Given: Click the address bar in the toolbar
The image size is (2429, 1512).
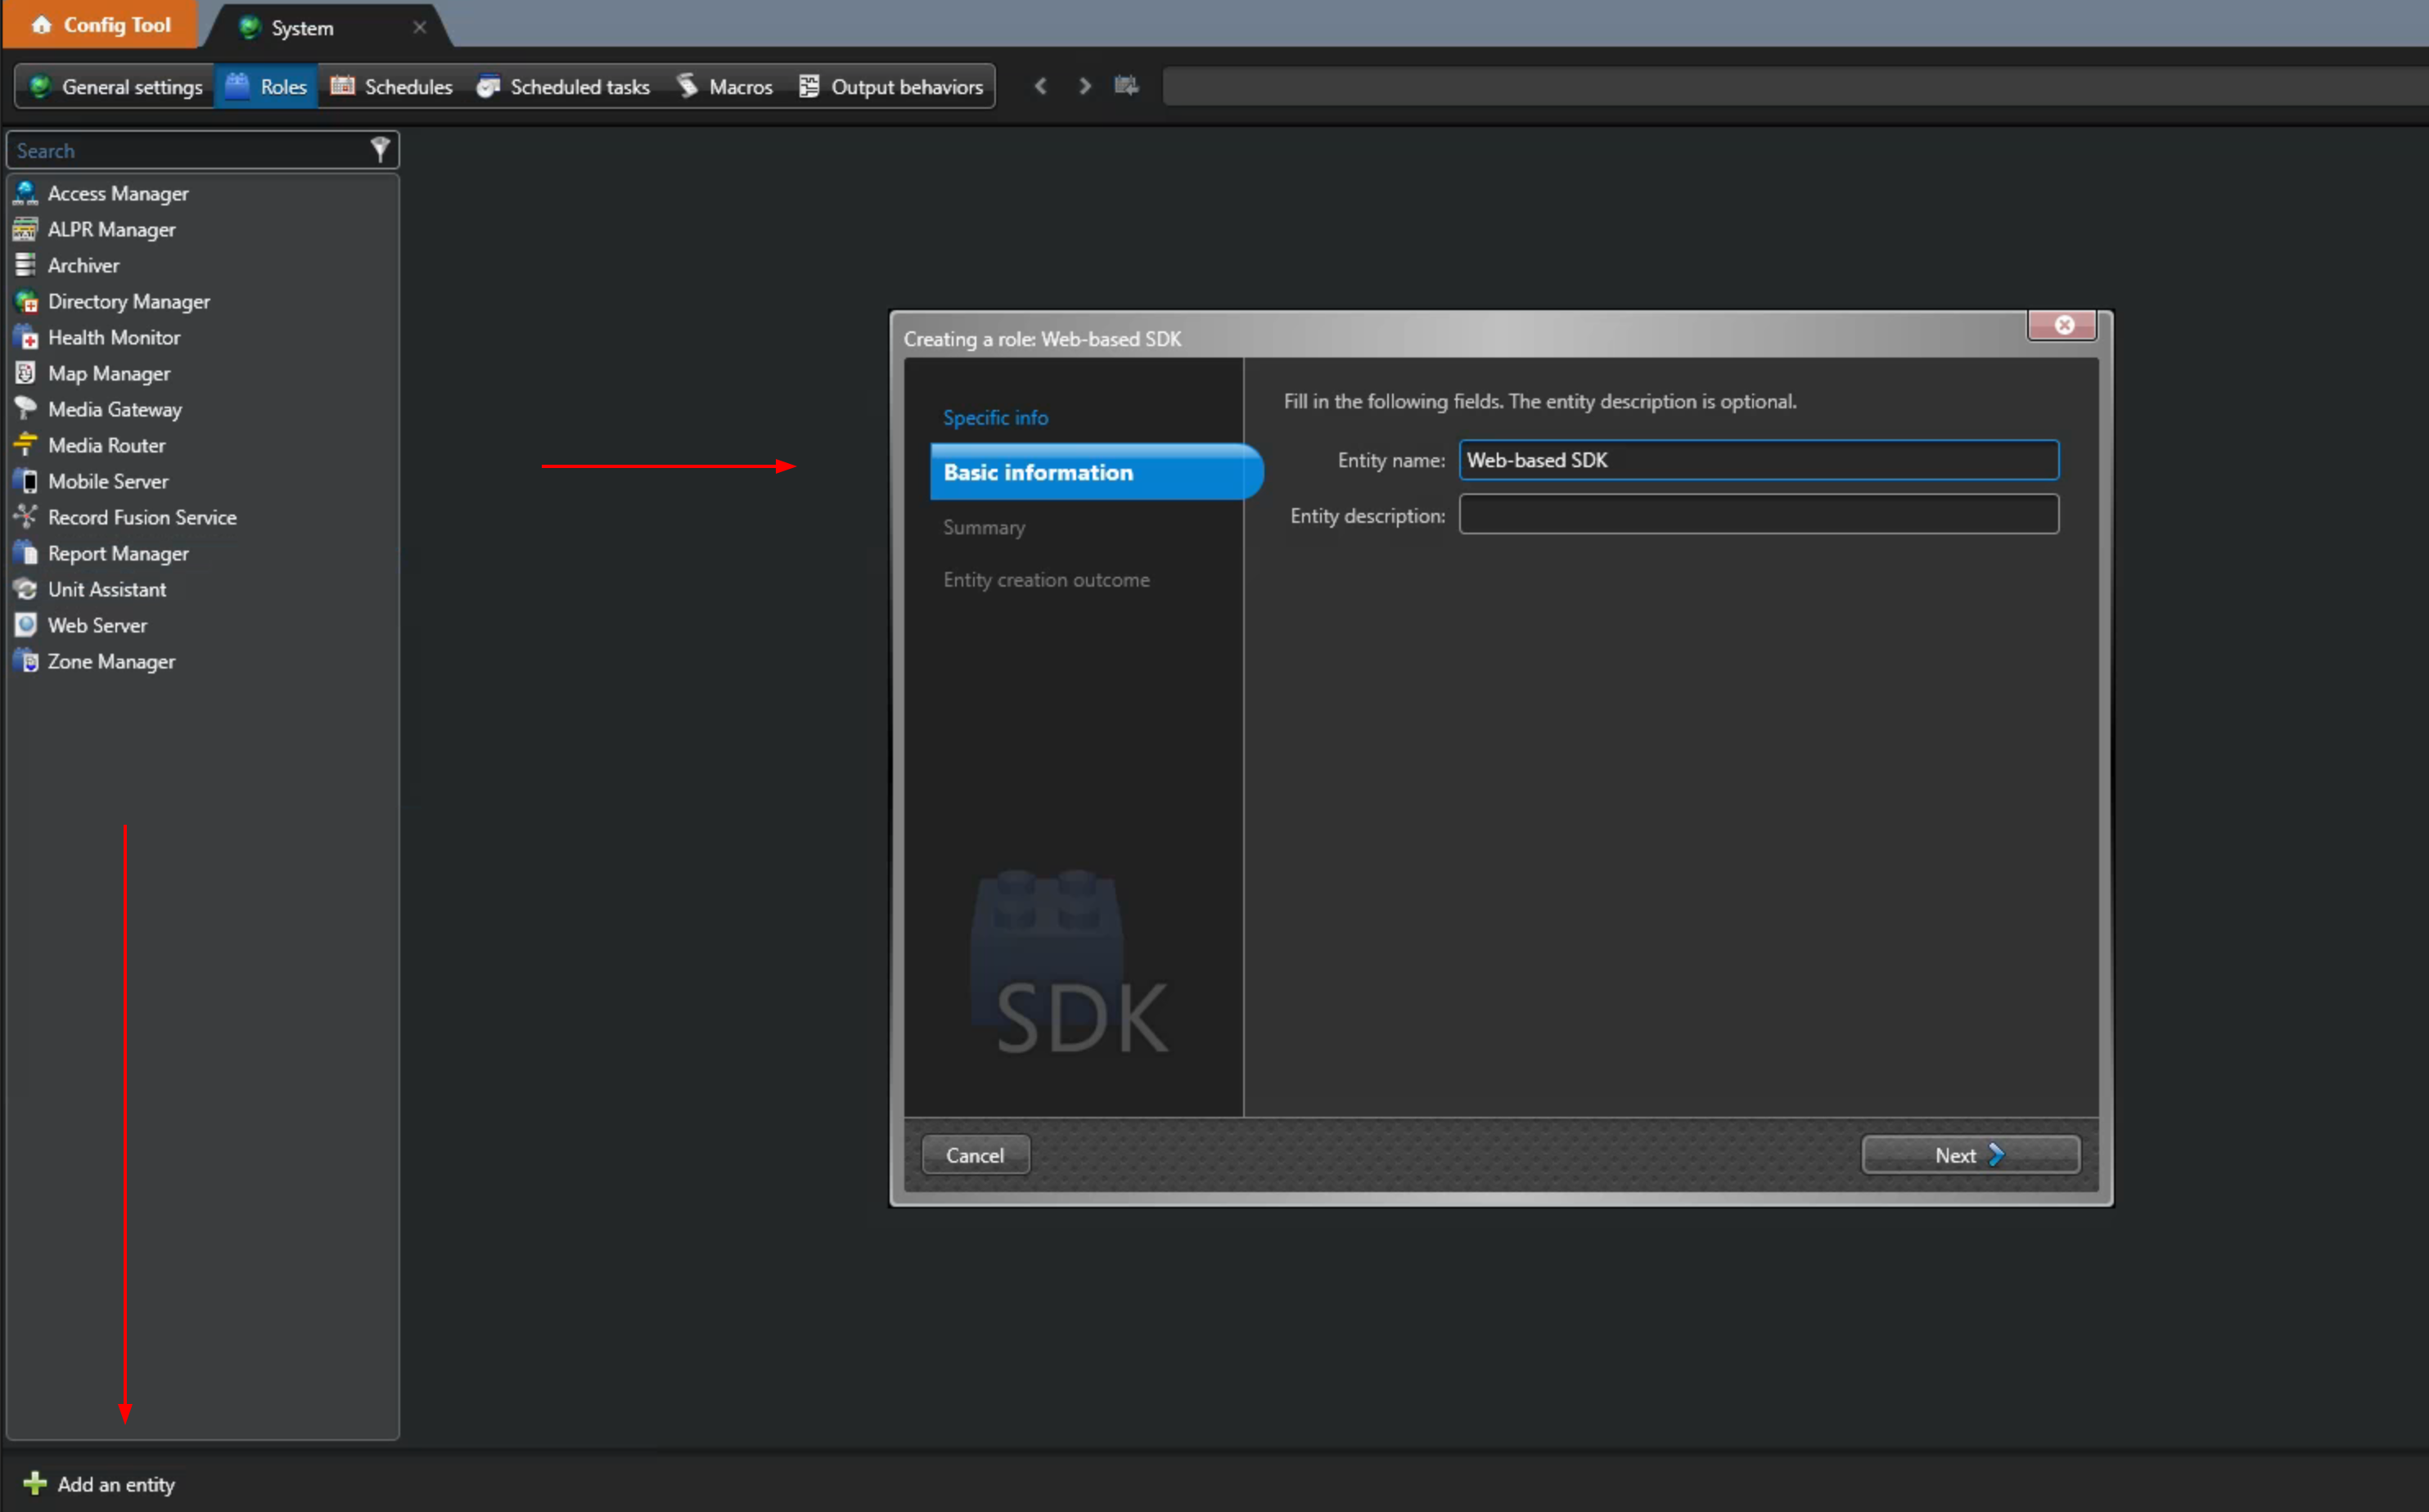Looking at the screenshot, I should (1795, 86).
